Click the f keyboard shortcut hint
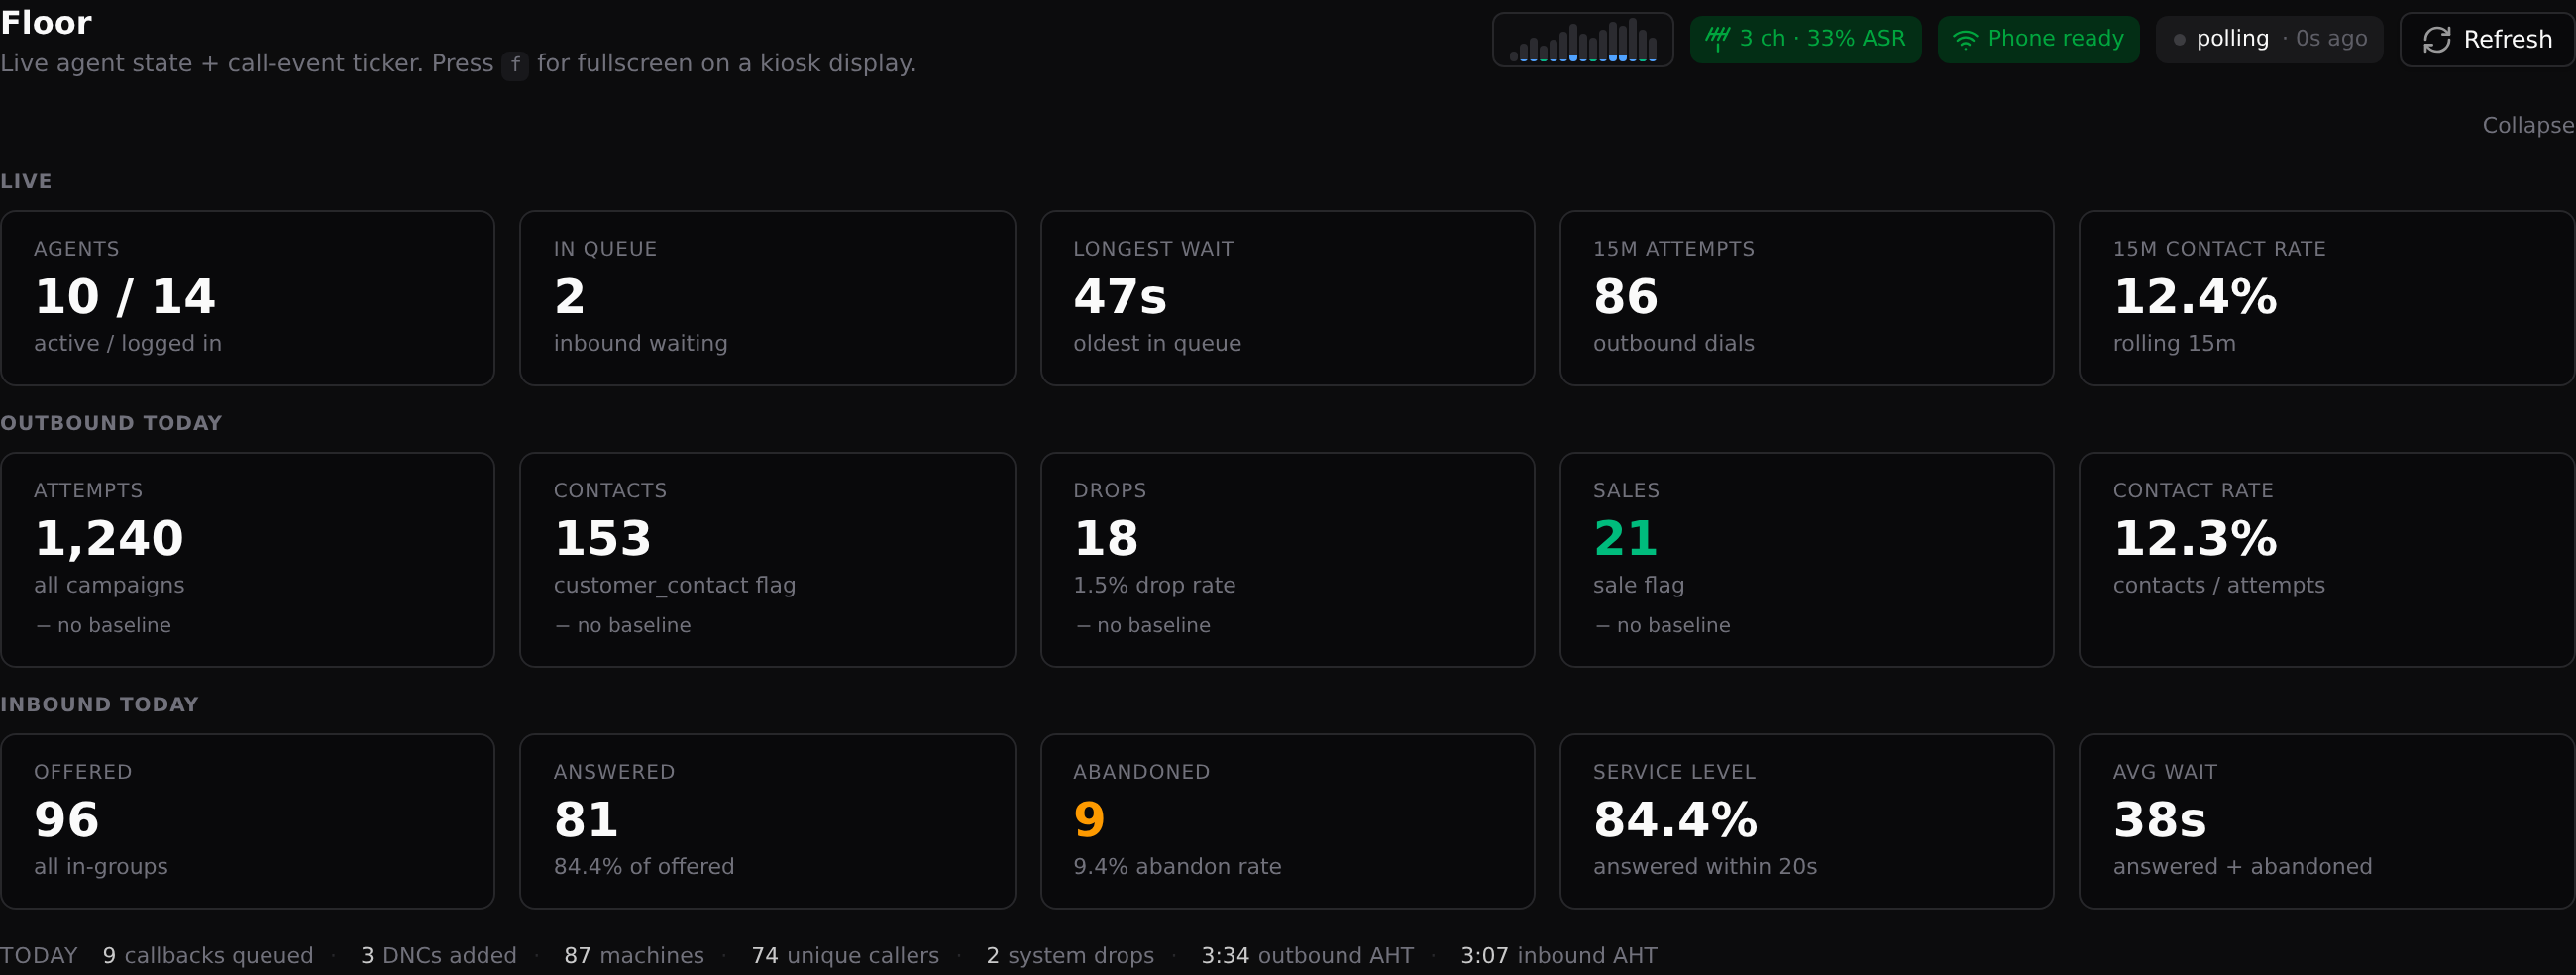2576x975 pixels. click(515, 65)
